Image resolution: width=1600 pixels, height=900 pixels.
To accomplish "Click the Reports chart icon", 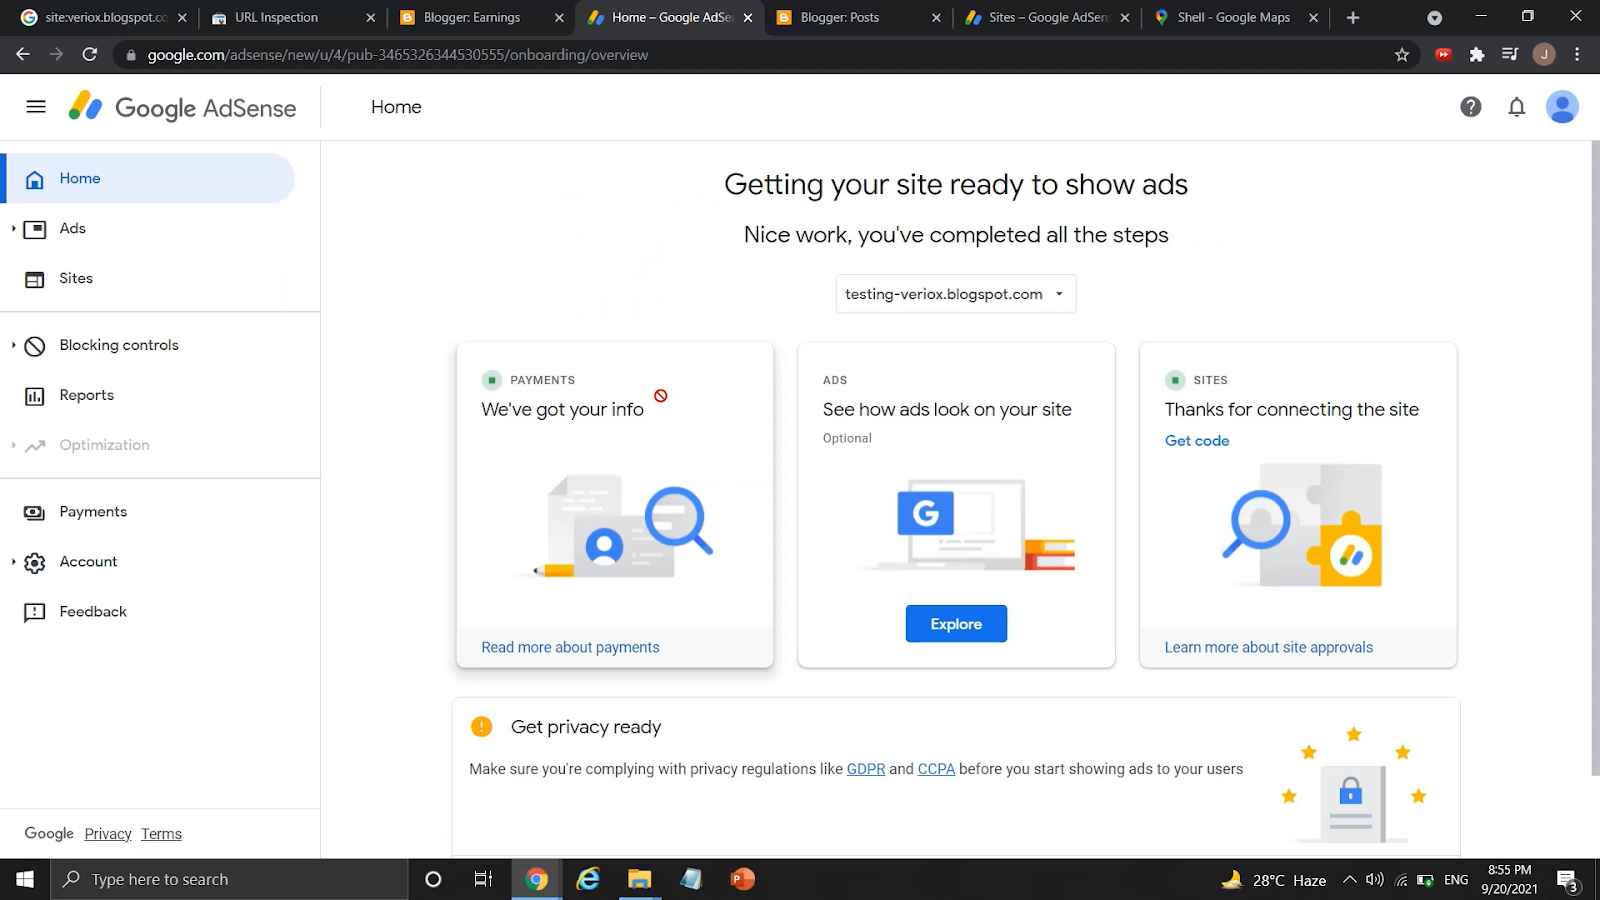I will tap(35, 396).
